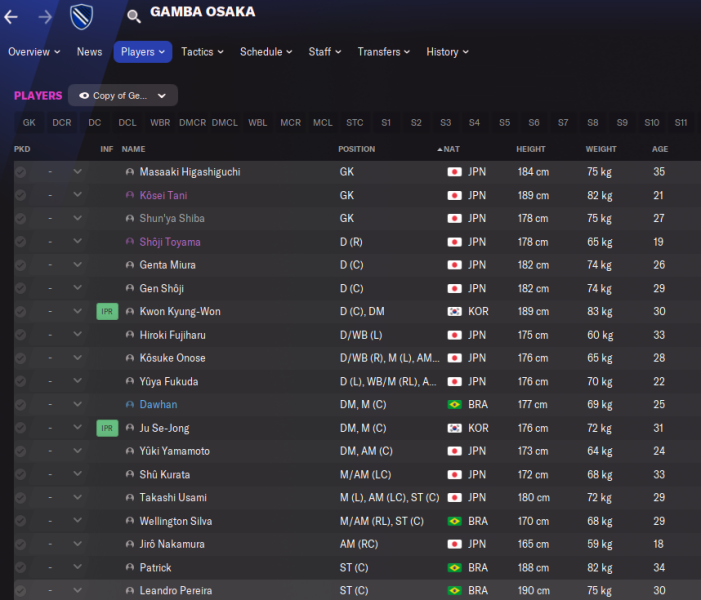Click Ju Se-Jong's JPR info badge

pos(107,428)
